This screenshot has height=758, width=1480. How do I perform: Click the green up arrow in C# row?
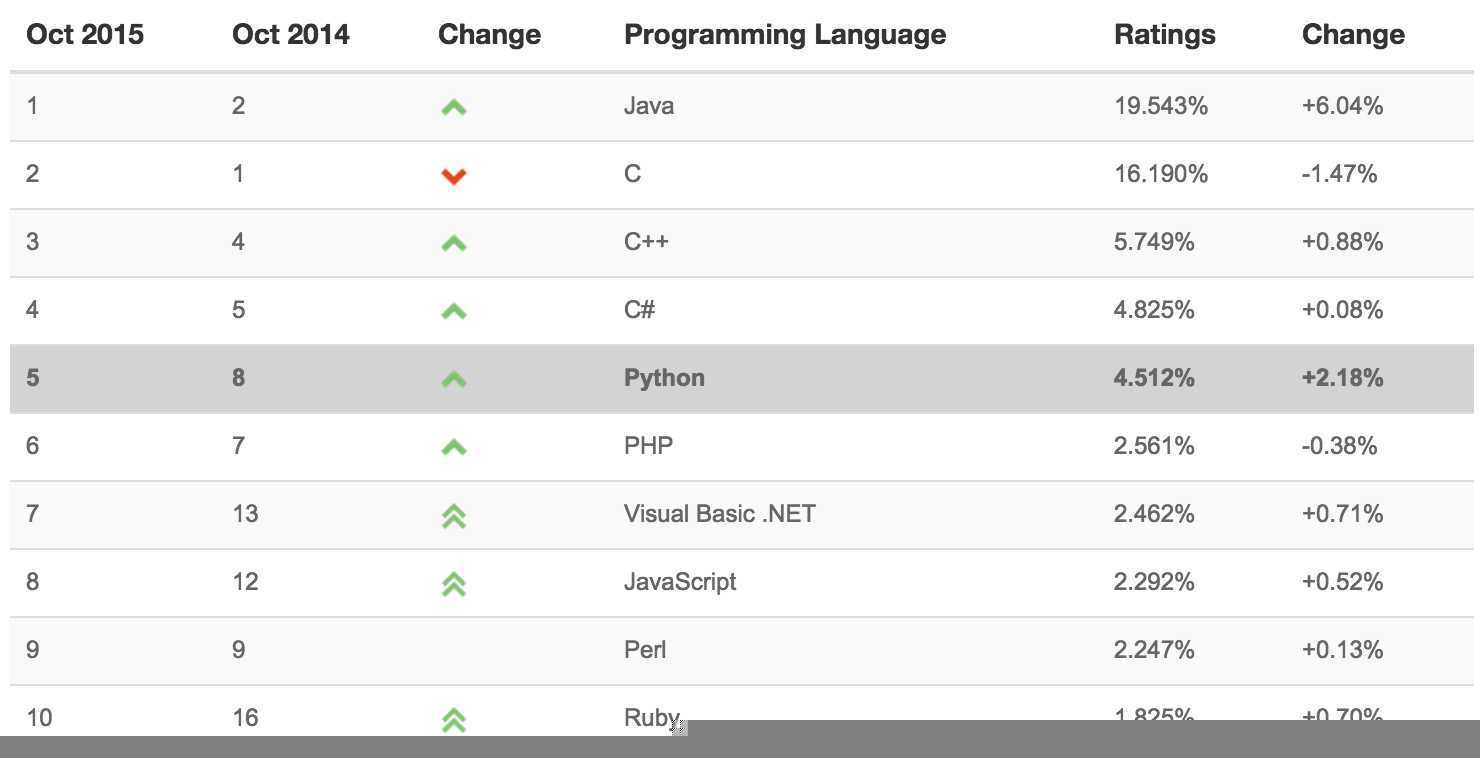point(454,311)
